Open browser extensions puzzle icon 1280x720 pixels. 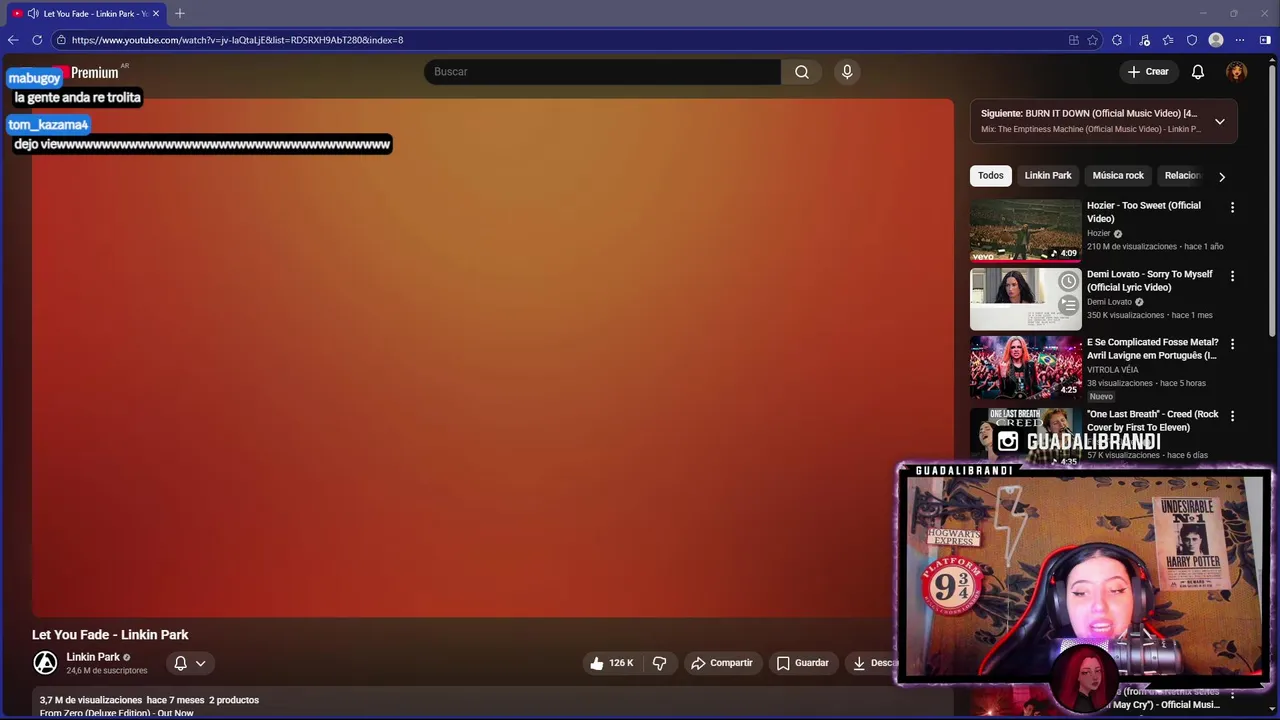click(1117, 40)
